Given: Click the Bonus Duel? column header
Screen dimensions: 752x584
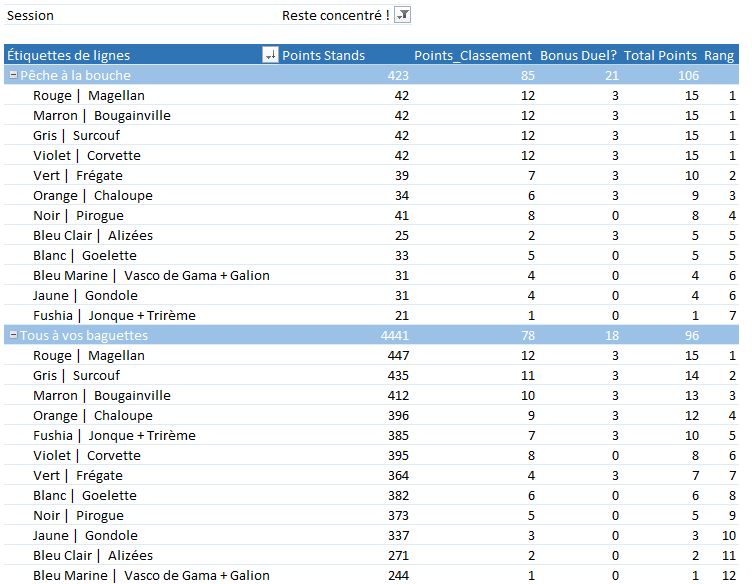Looking at the screenshot, I should coord(578,55).
